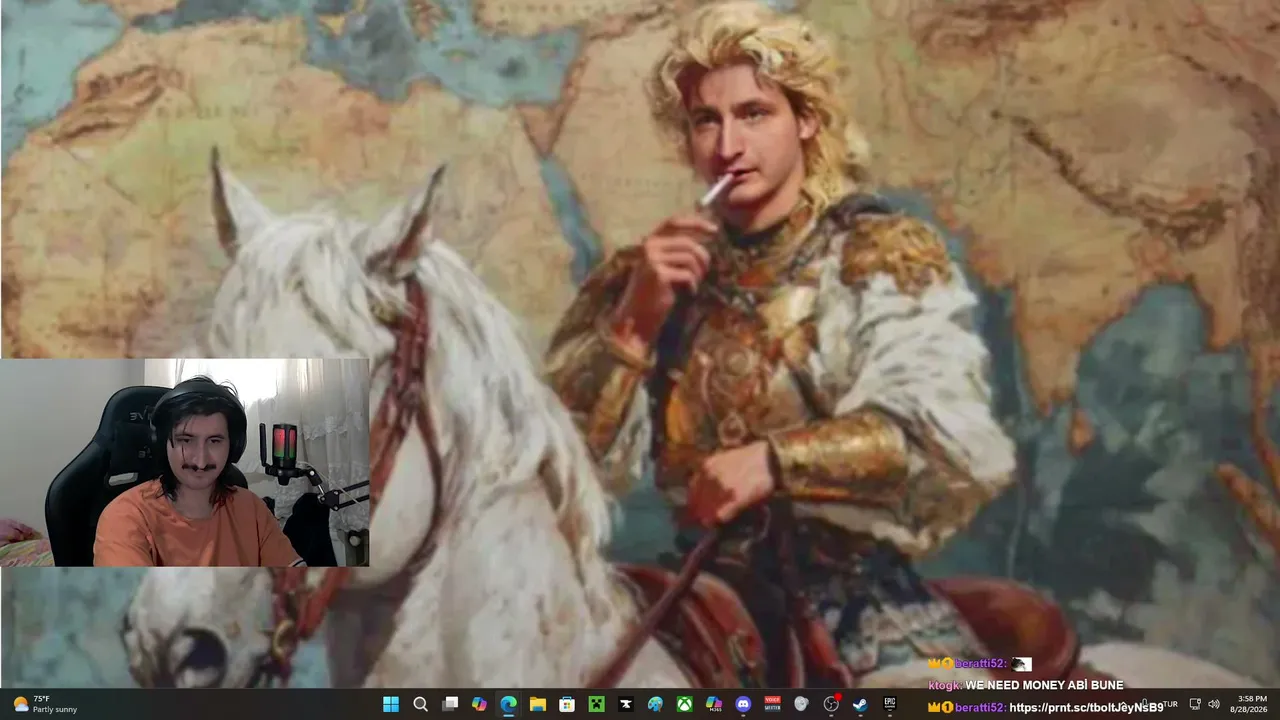
Task: Click the streamer webcam overlay
Action: pyautogui.click(x=185, y=463)
